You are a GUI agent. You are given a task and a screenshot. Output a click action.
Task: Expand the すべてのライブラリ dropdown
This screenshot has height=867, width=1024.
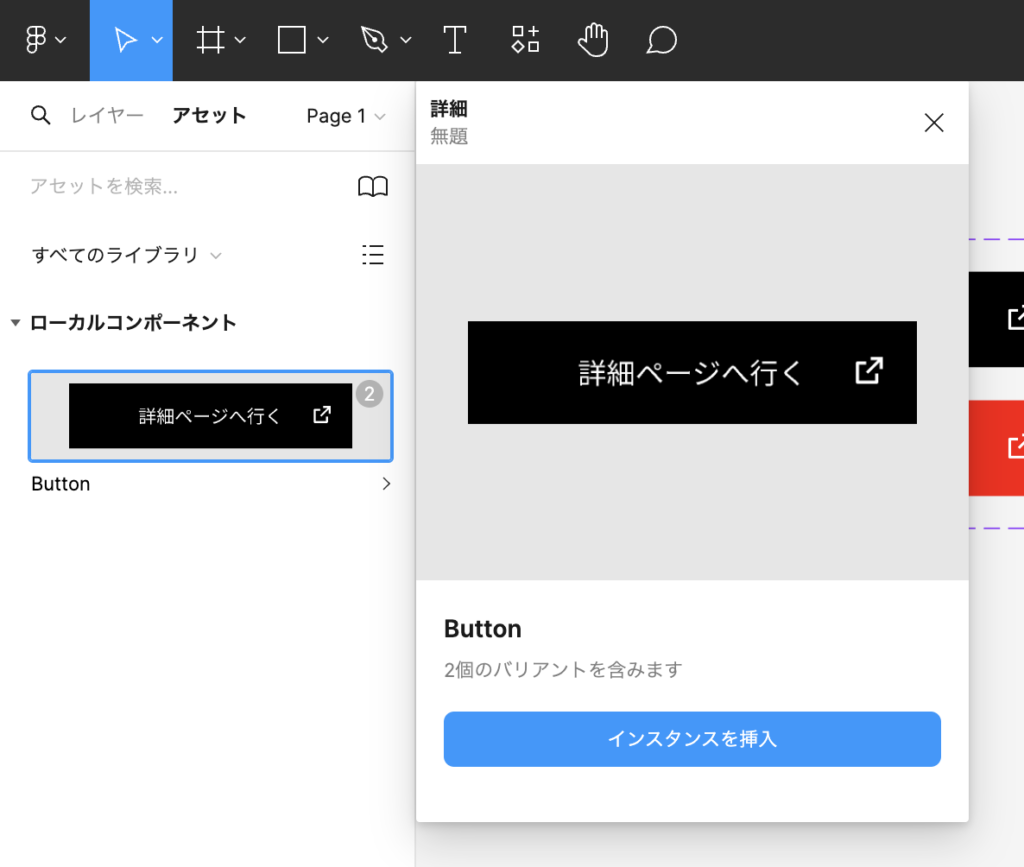(126, 255)
